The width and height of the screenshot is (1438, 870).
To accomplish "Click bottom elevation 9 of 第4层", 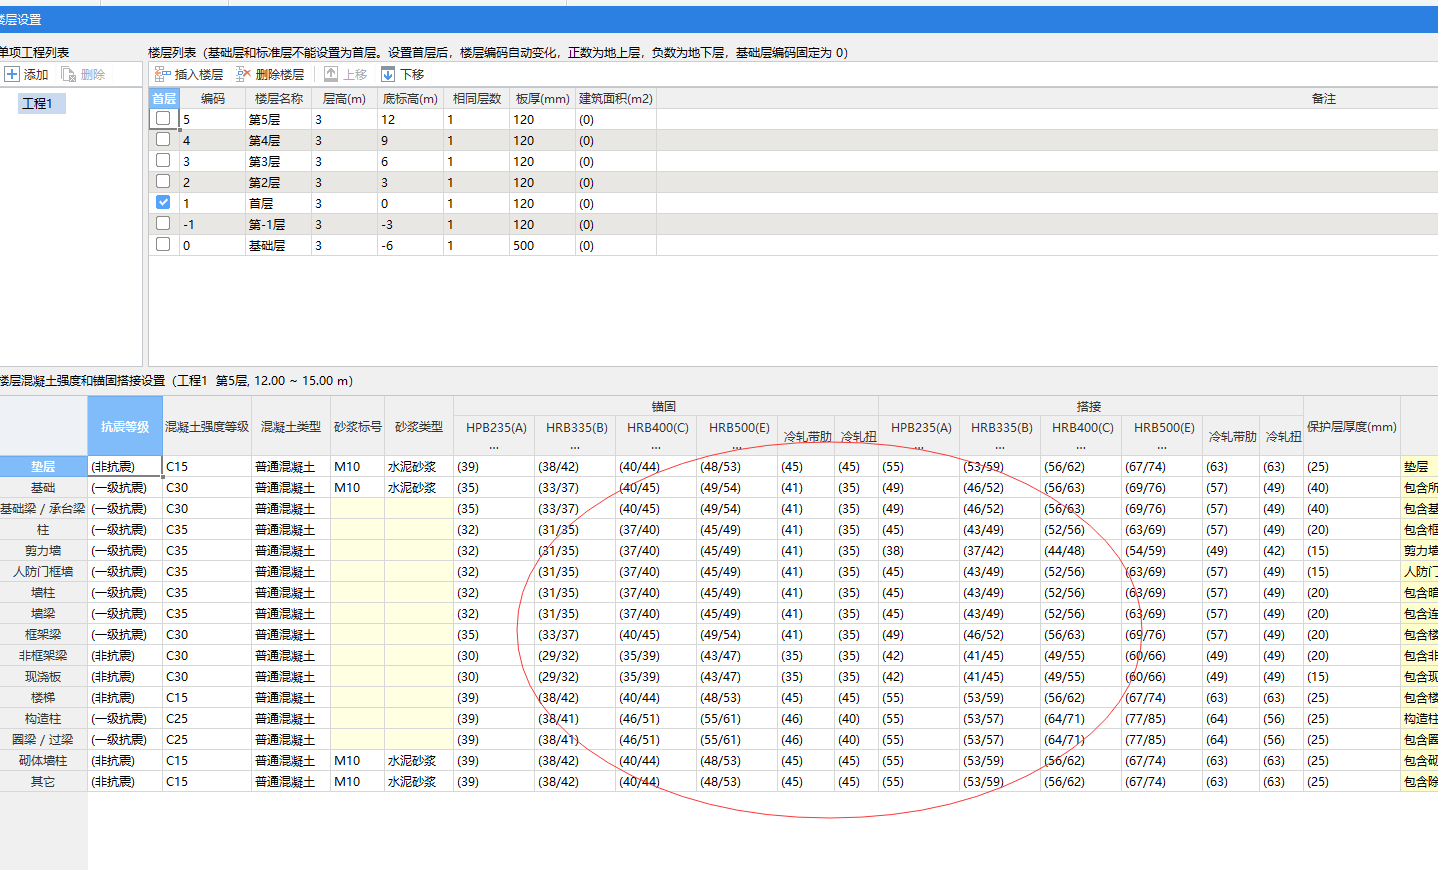I will 410,141.
